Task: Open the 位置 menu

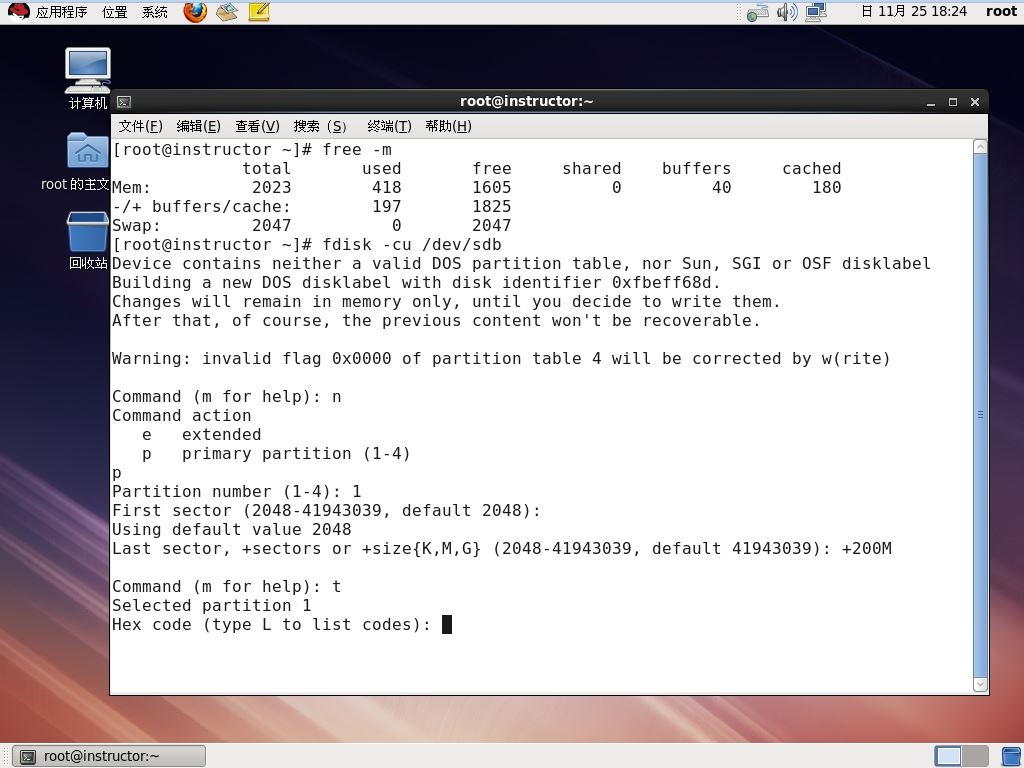Action: point(115,12)
